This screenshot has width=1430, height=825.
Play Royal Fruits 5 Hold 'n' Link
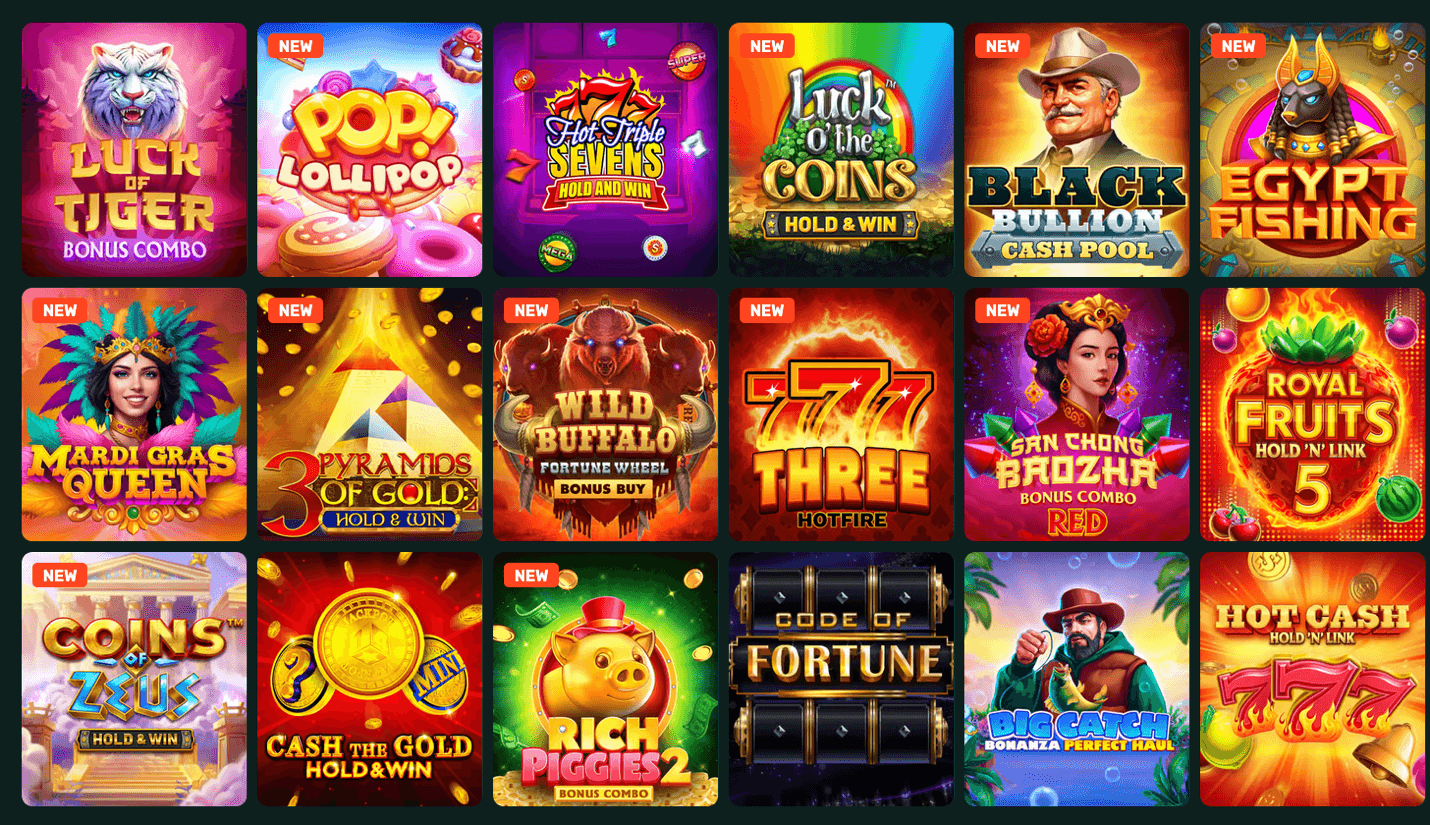pos(1312,415)
